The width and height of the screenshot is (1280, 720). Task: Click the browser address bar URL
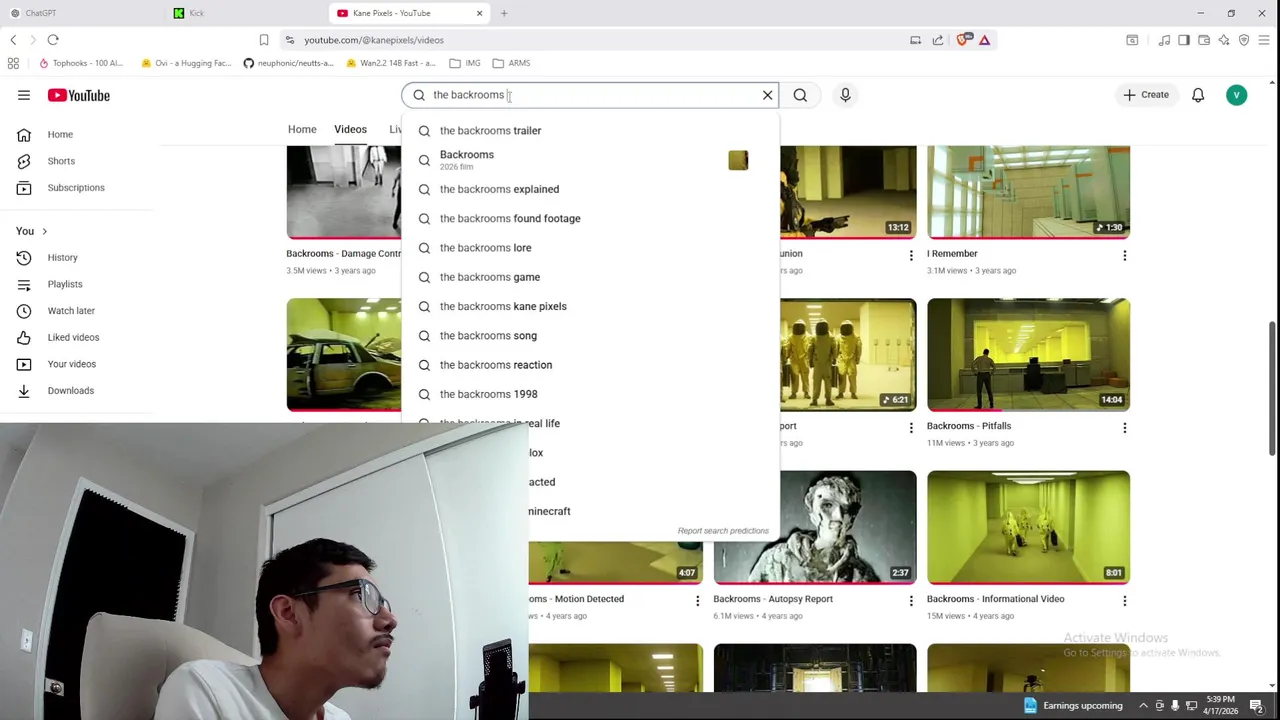pos(374,40)
